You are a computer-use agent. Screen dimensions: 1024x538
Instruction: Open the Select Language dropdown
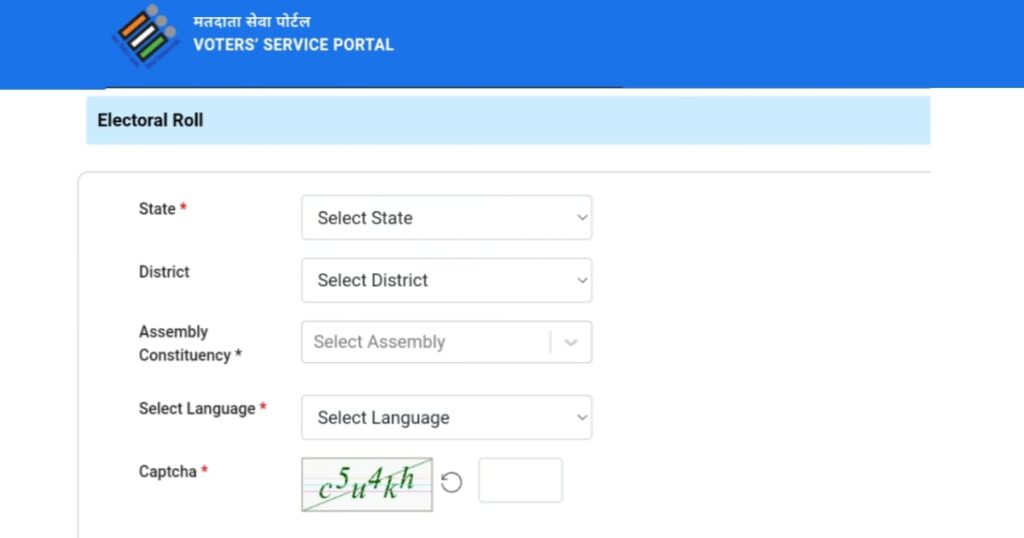(446, 418)
